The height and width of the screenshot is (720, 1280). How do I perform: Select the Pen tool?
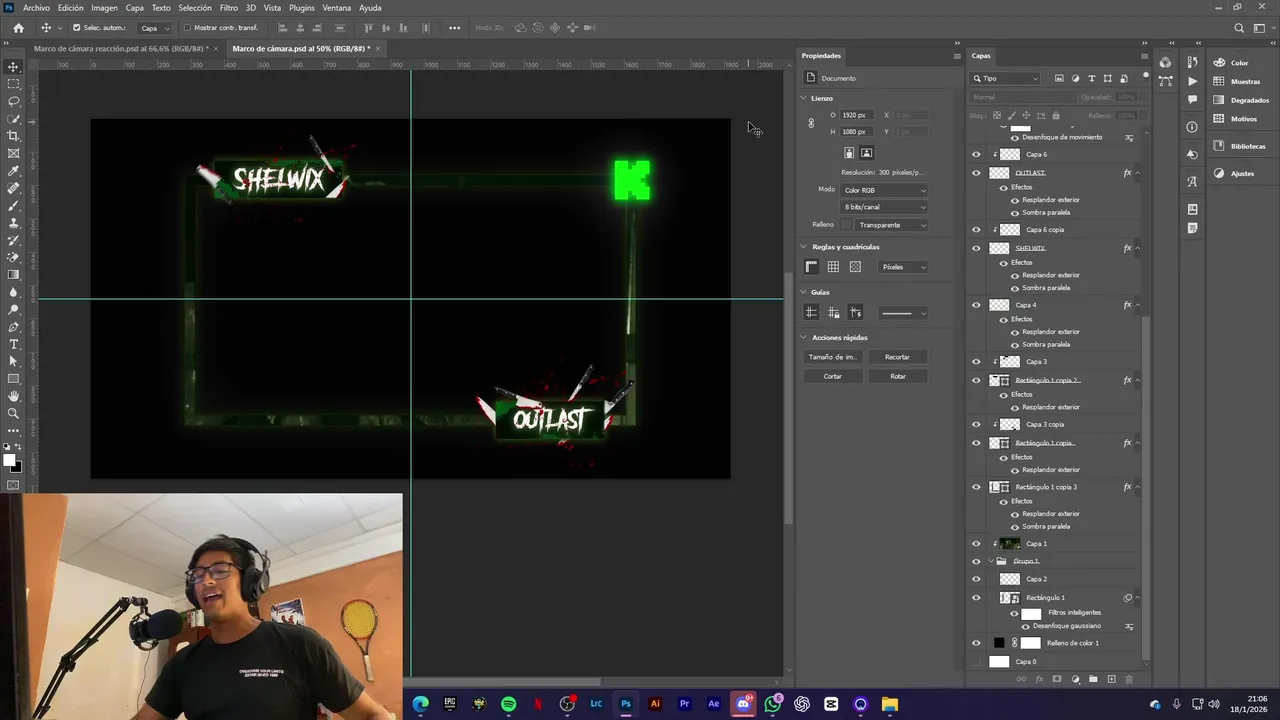(13, 327)
